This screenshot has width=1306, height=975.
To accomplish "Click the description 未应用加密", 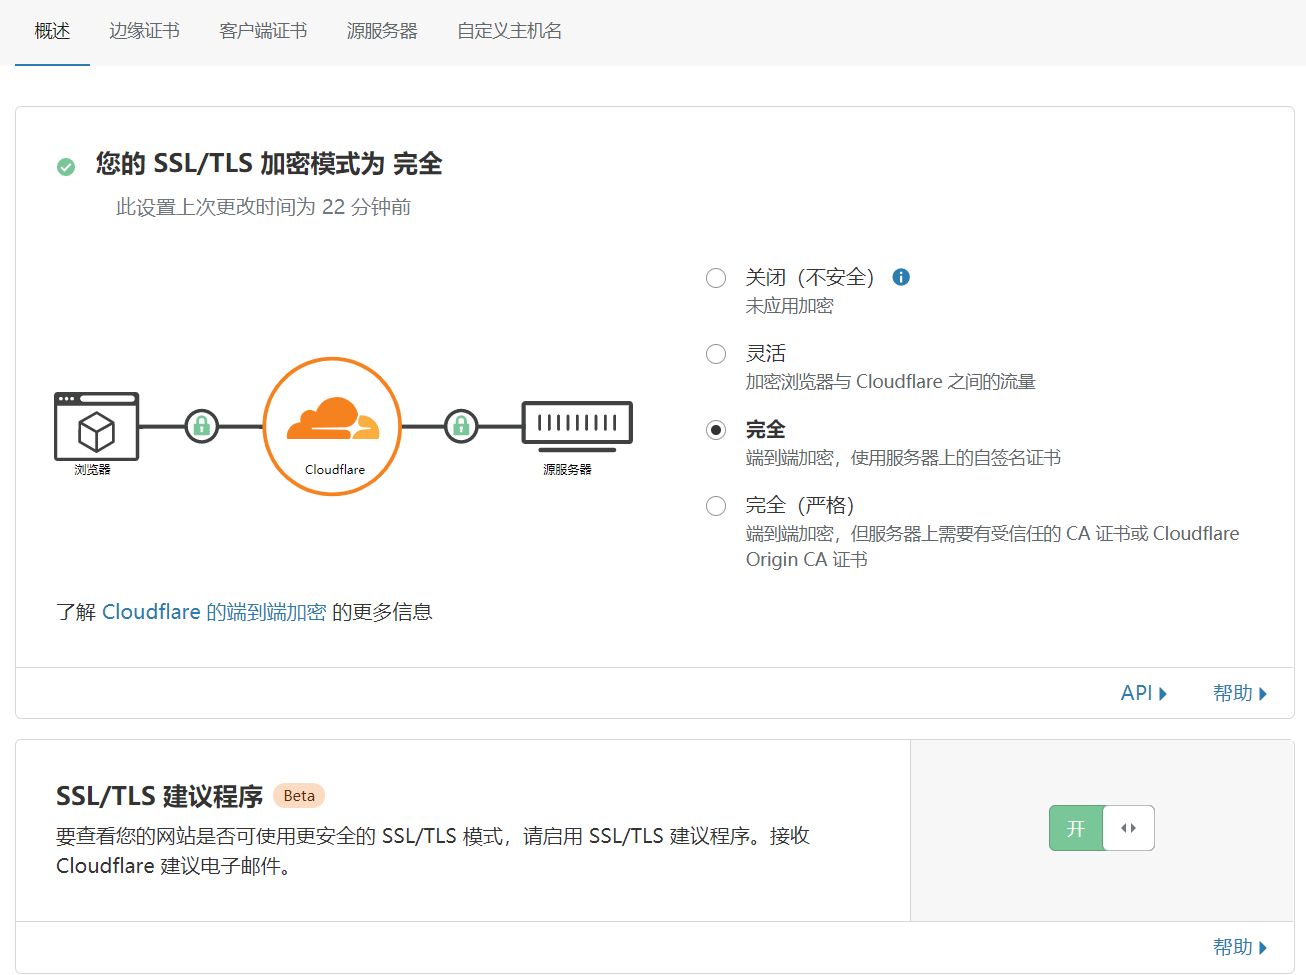I will (x=789, y=306).
